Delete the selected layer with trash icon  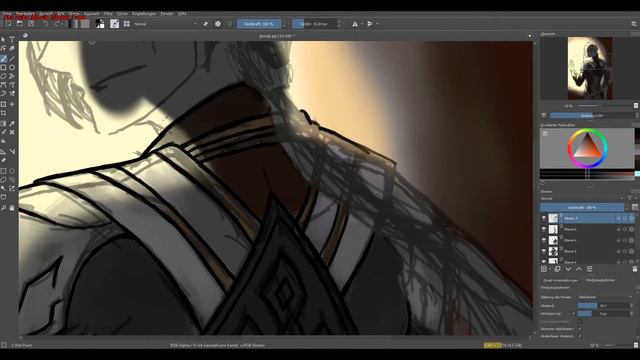[635, 269]
